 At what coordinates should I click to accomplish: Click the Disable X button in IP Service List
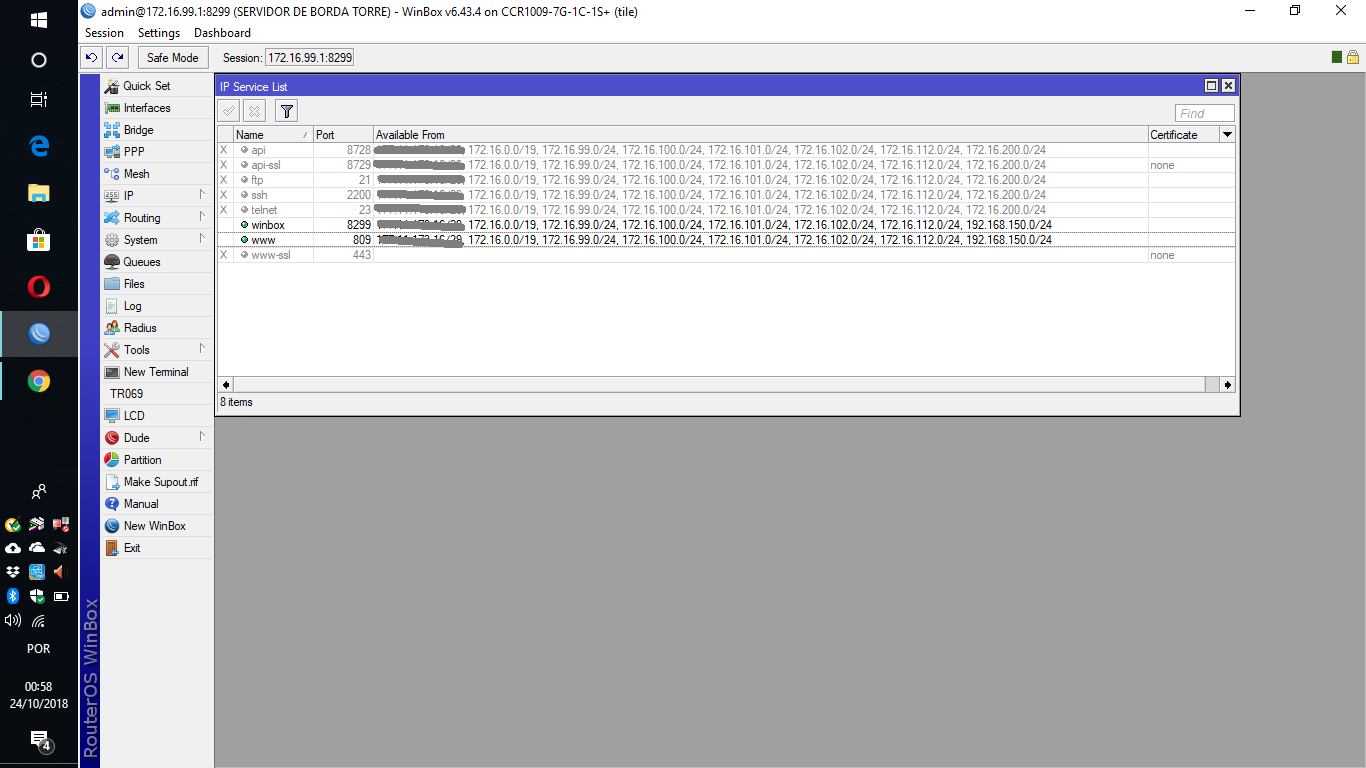click(x=255, y=111)
